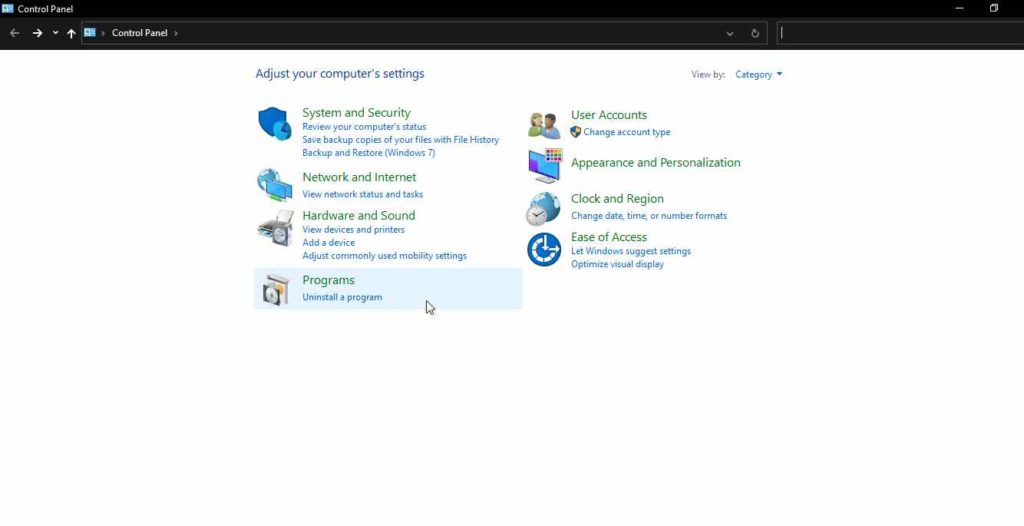The image size is (1024, 526).
Task: Go up one level with up arrow
Action: click(x=71, y=33)
